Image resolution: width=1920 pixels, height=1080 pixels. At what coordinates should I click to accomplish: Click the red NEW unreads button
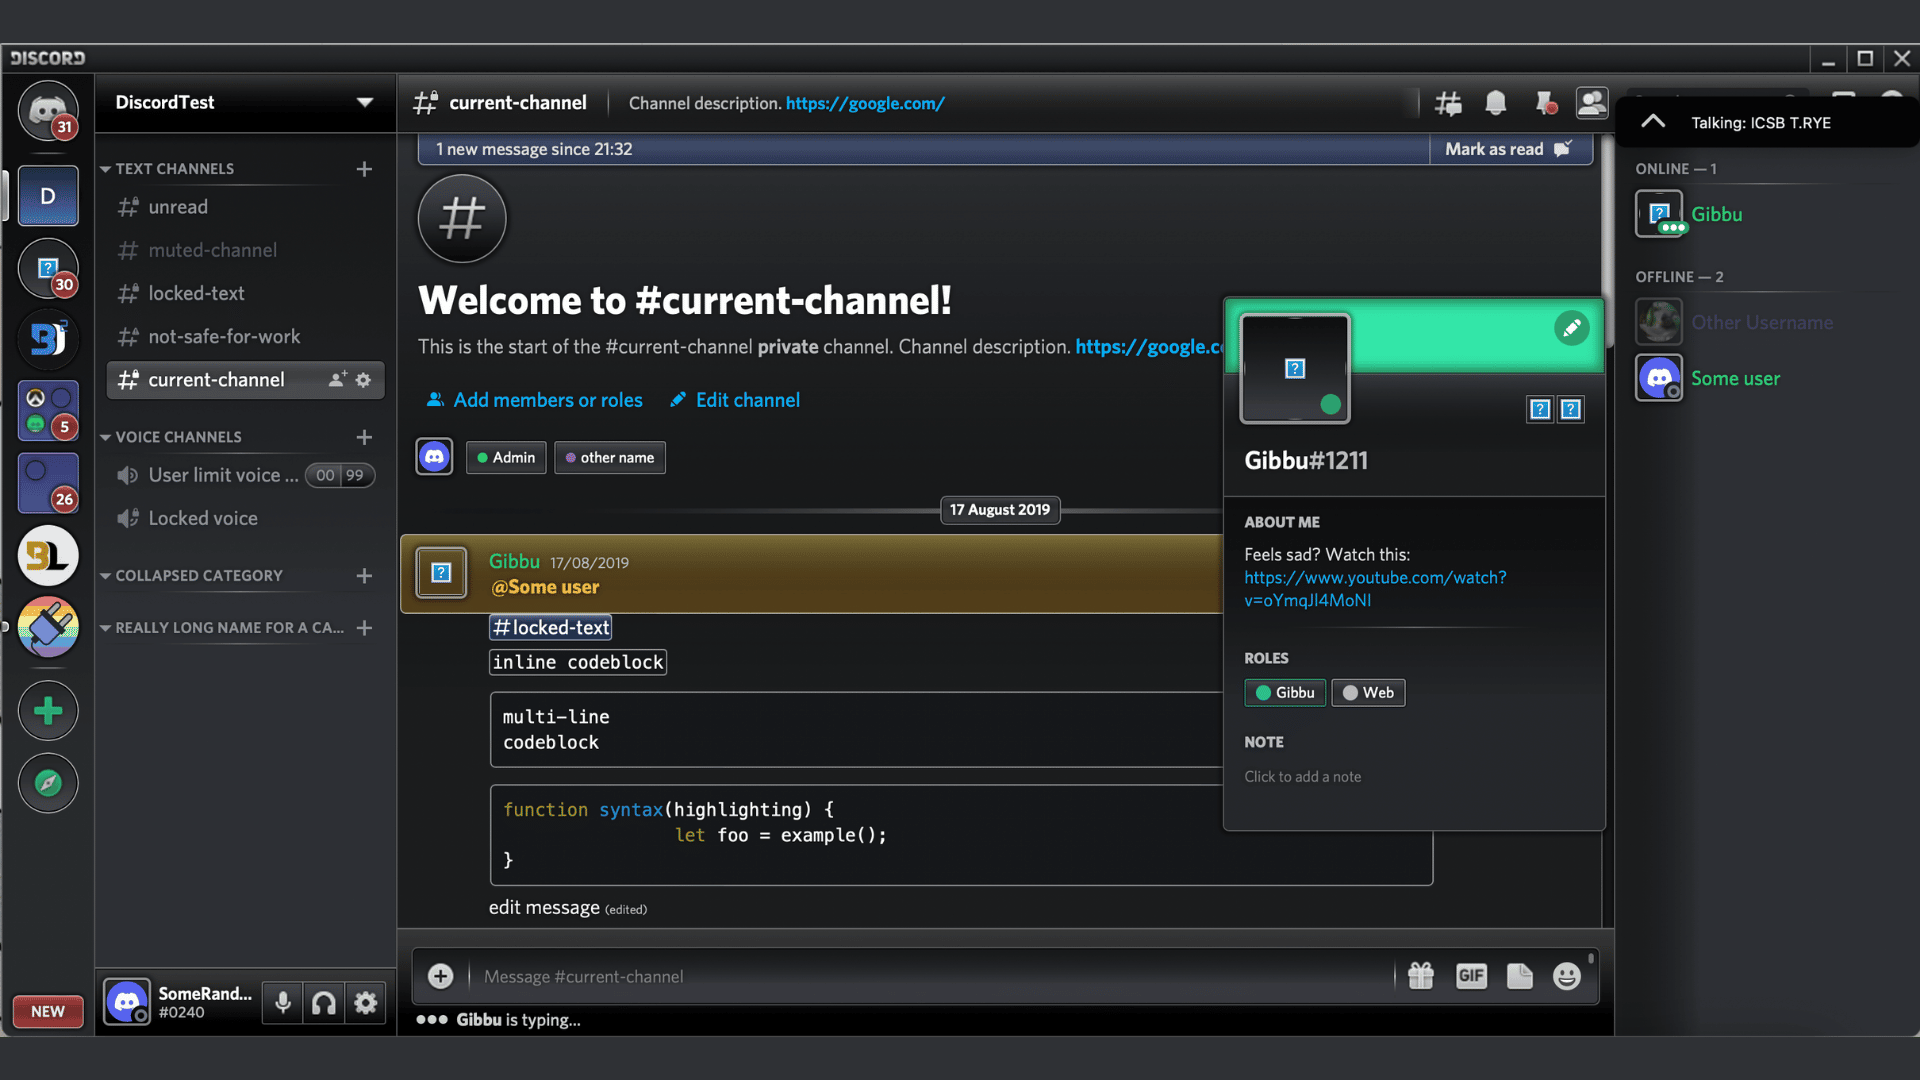point(47,1011)
